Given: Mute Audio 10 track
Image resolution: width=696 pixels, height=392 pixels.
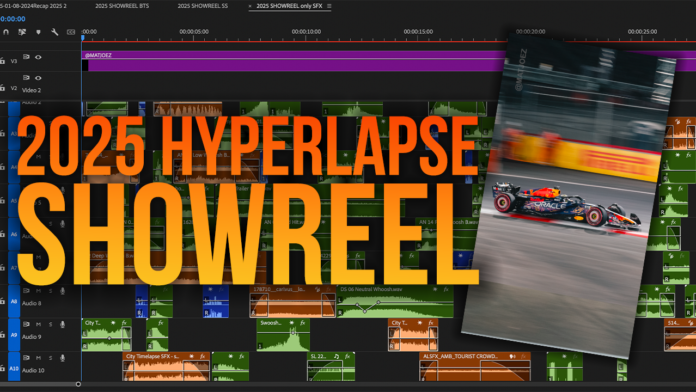Looking at the screenshot, I should 39,358.
